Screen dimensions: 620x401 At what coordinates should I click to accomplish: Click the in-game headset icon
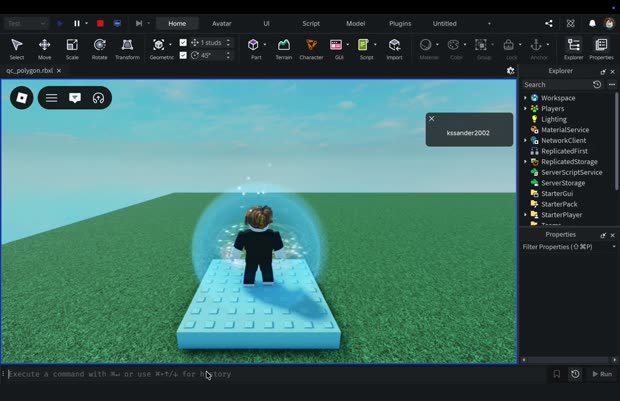(x=98, y=98)
